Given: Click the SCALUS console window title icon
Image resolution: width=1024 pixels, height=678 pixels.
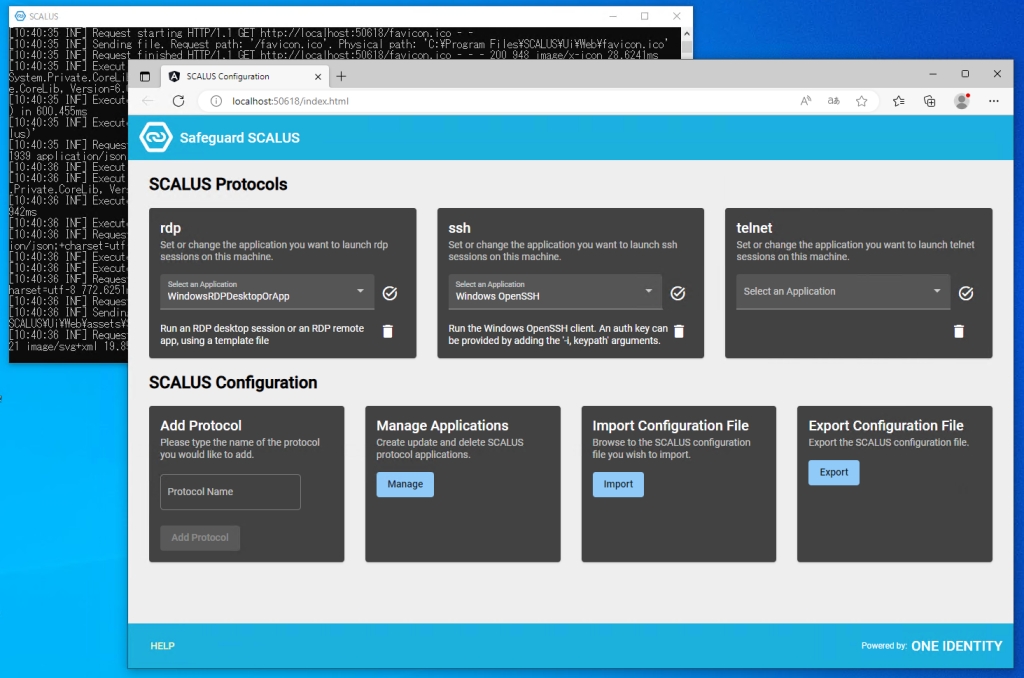Looking at the screenshot, I should [x=20, y=16].
